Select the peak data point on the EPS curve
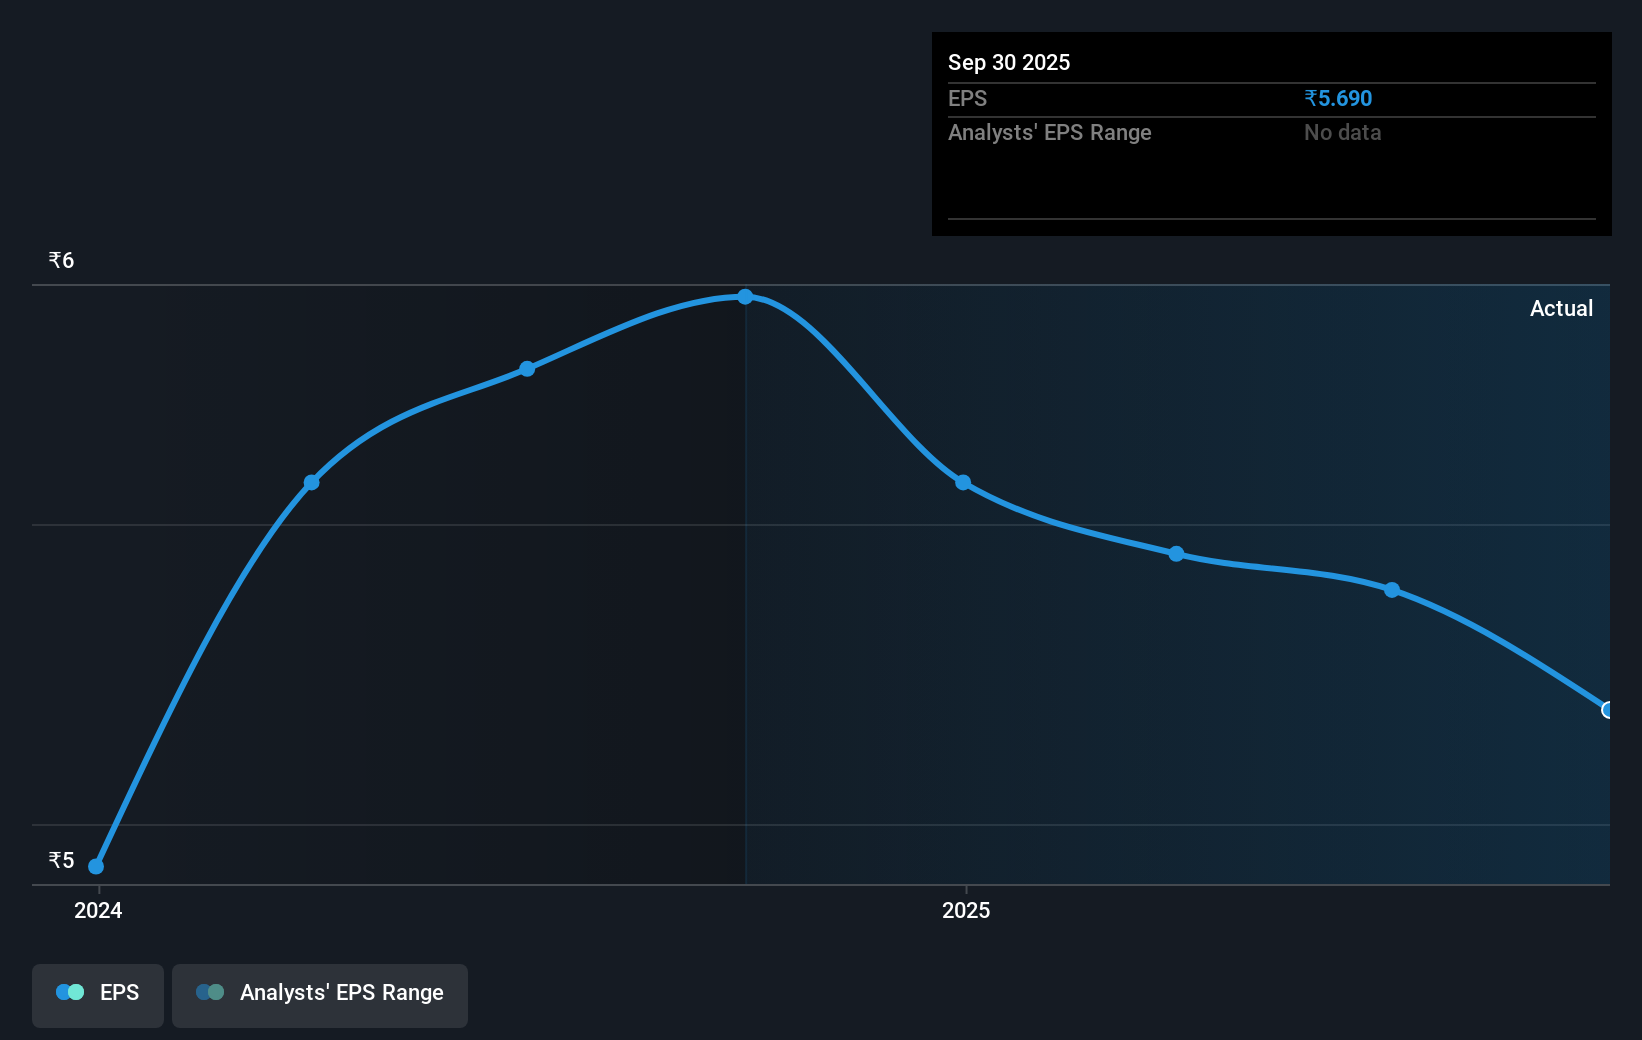Screen dimensions: 1642x1040 tap(745, 296)
